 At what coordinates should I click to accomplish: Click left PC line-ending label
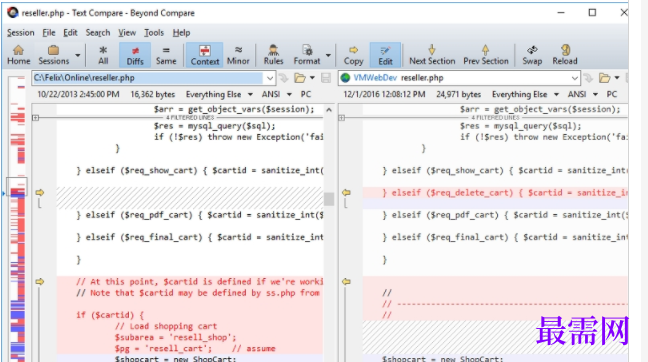point(306,95)
